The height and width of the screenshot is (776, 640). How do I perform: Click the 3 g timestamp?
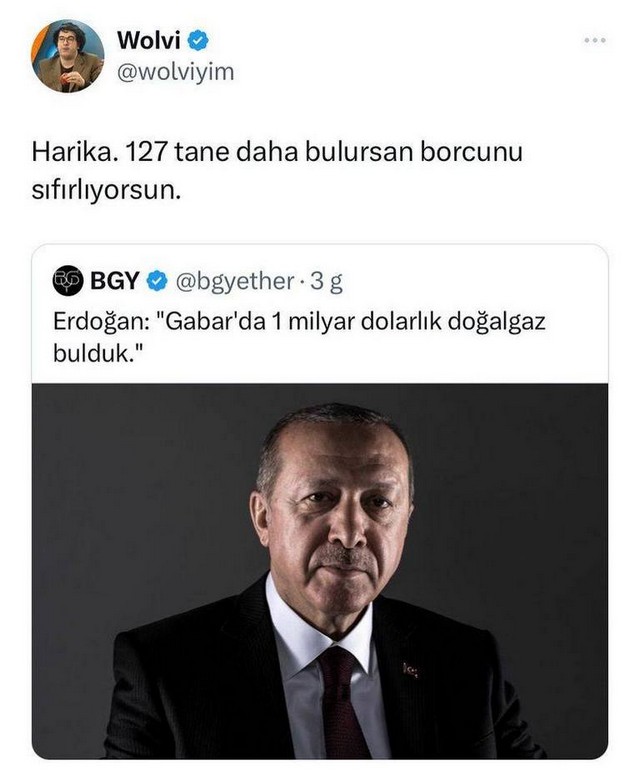(326, 282)
